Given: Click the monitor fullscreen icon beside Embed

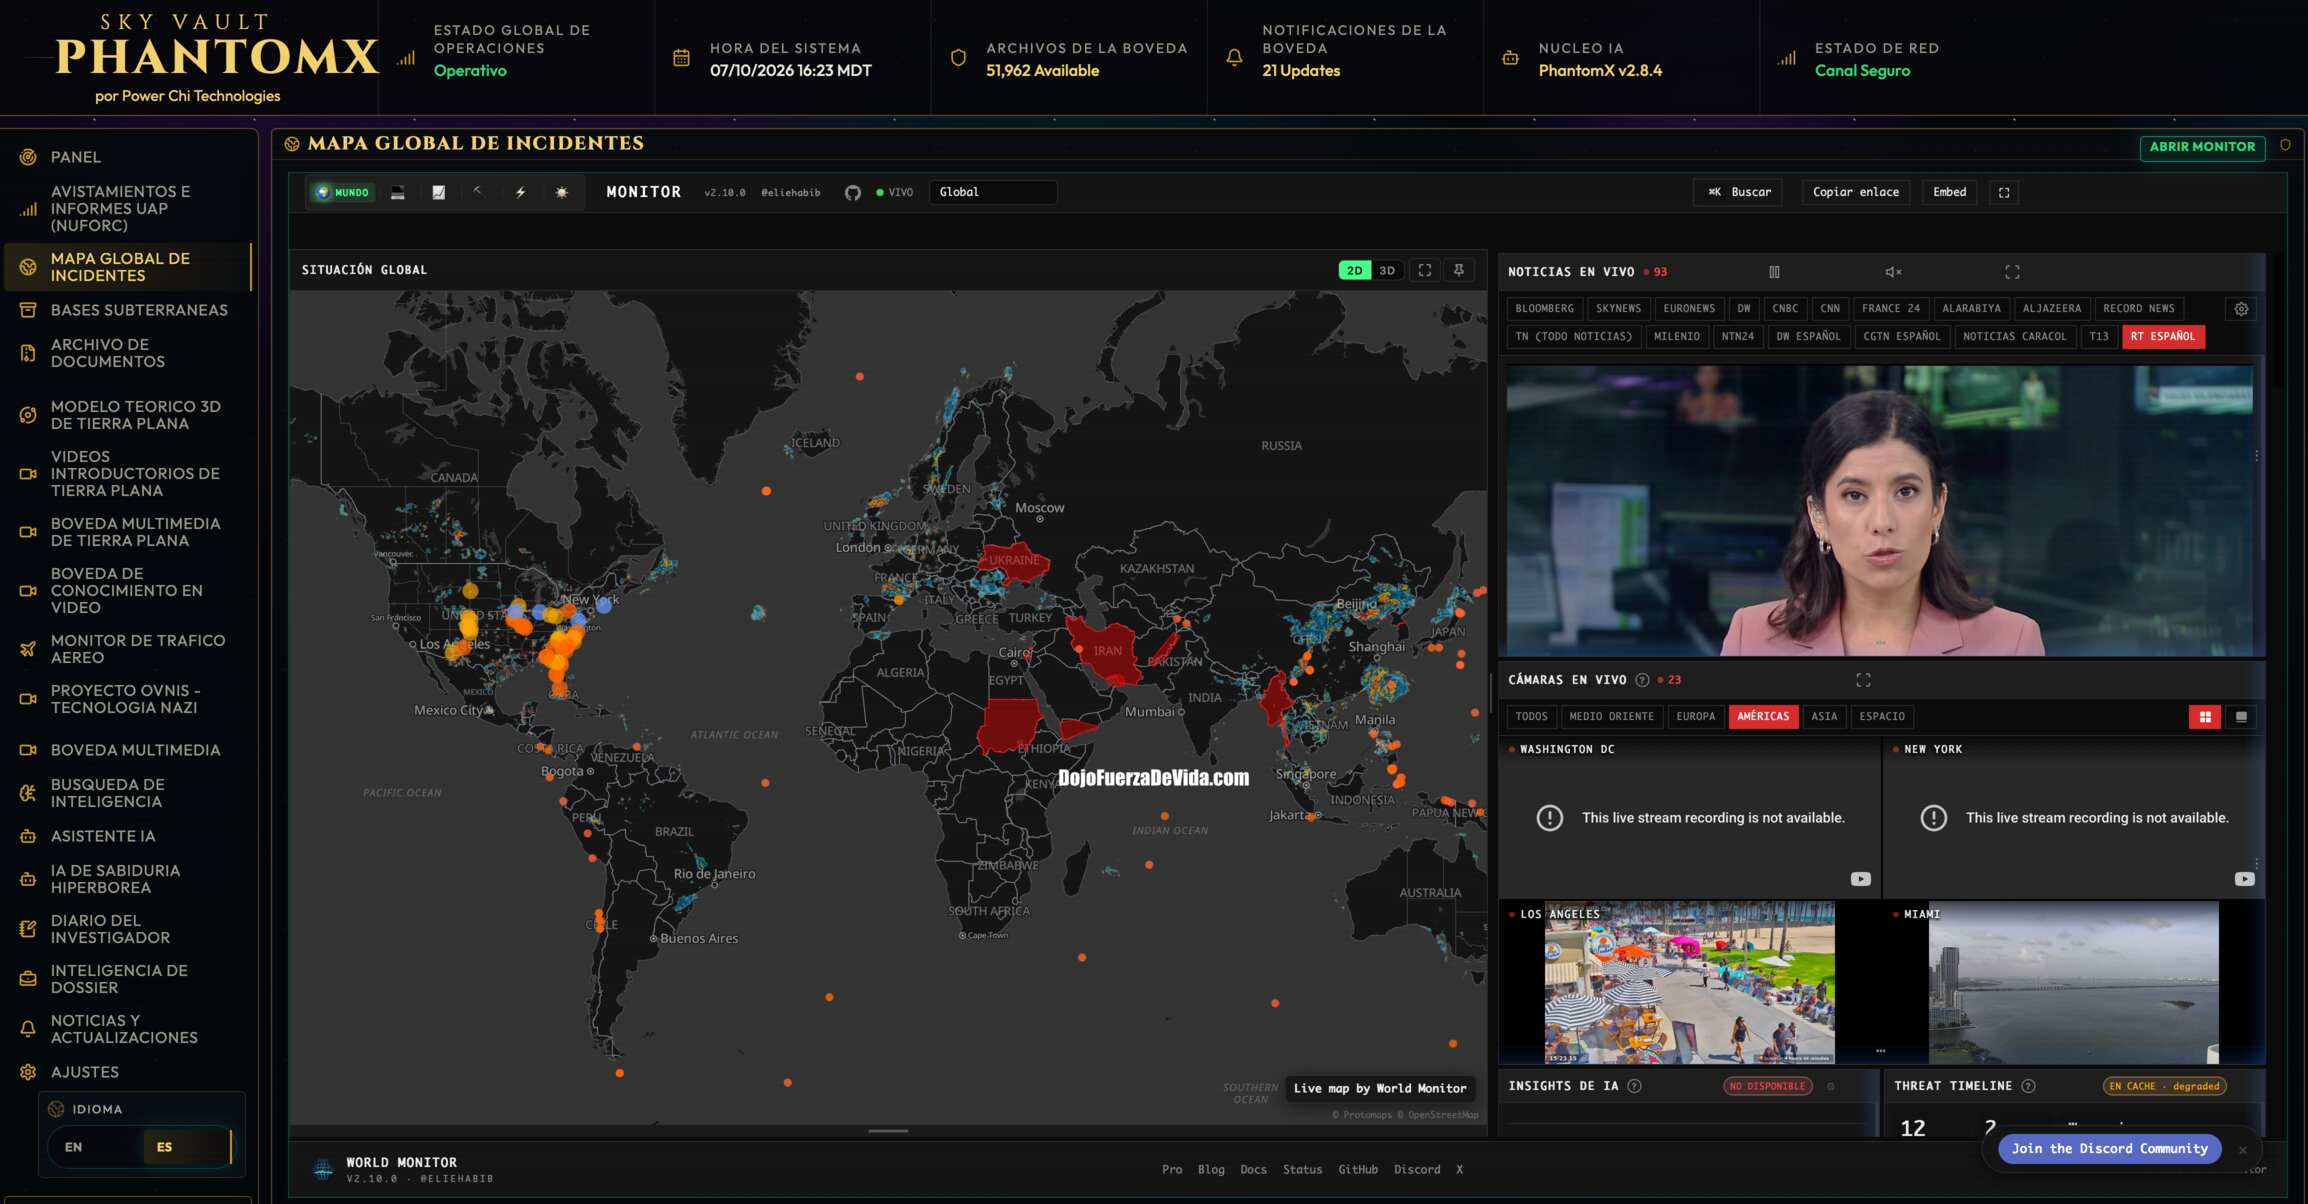Looking at the screenshot, I should (x=2004, y=192).
